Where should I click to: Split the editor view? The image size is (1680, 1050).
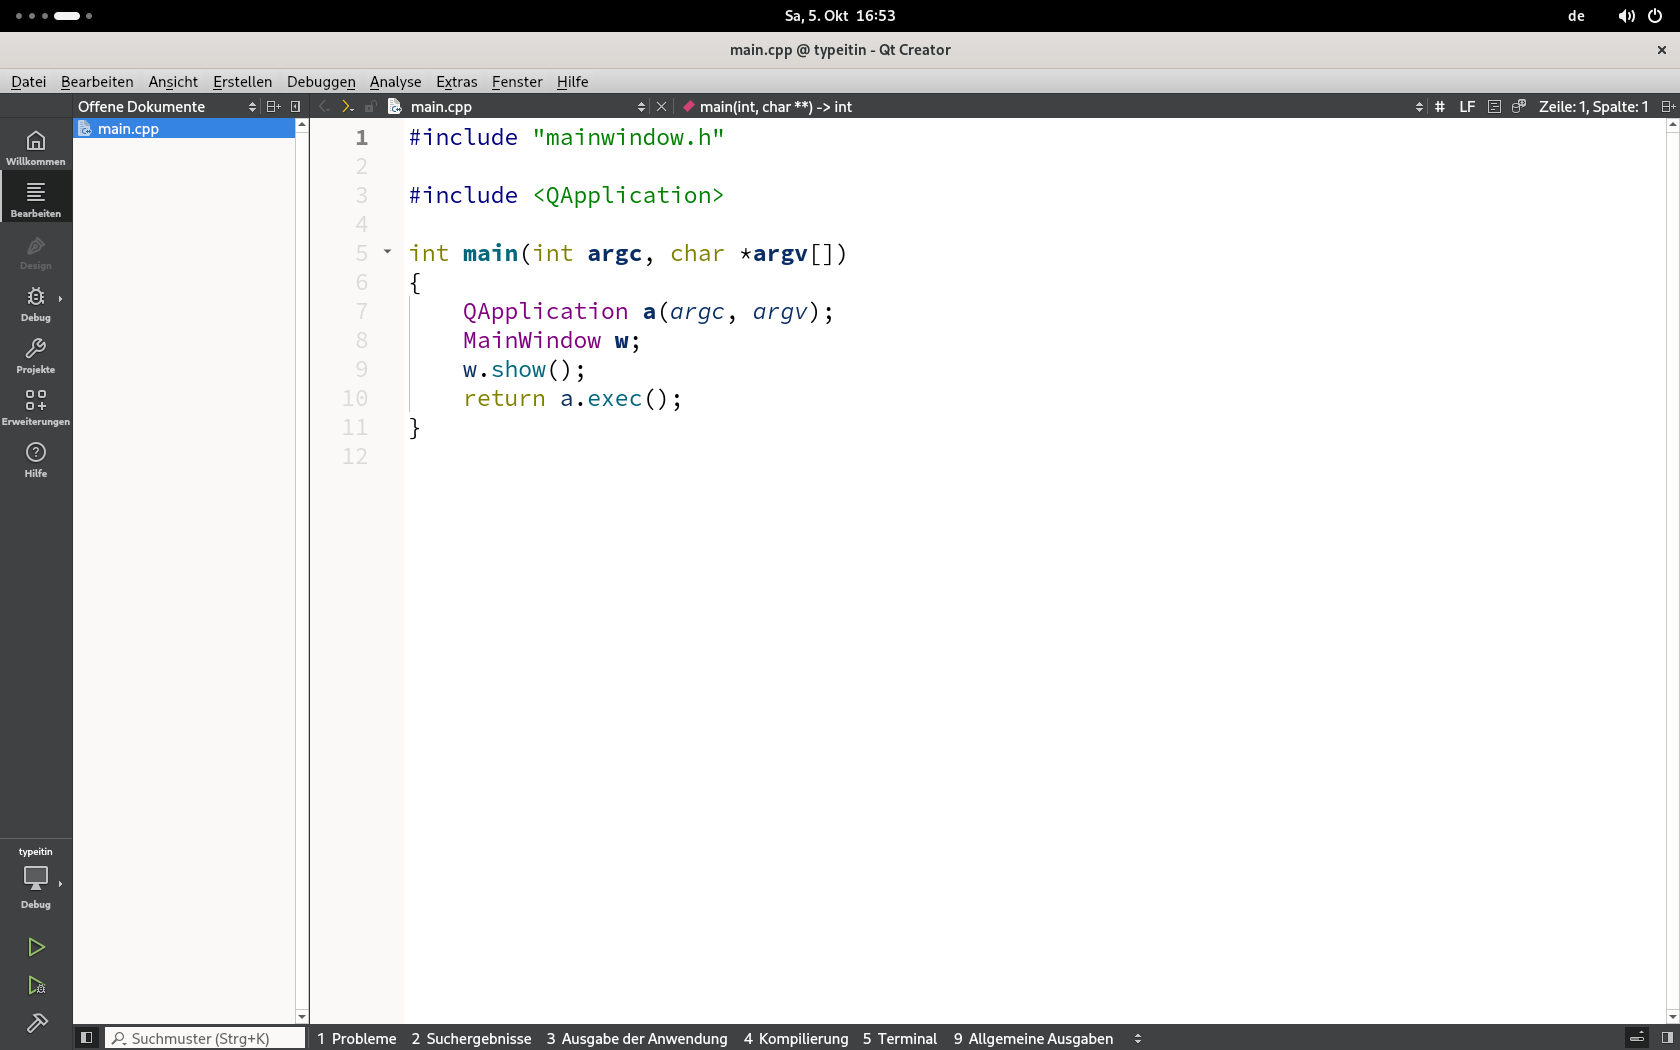point(1667,106)
